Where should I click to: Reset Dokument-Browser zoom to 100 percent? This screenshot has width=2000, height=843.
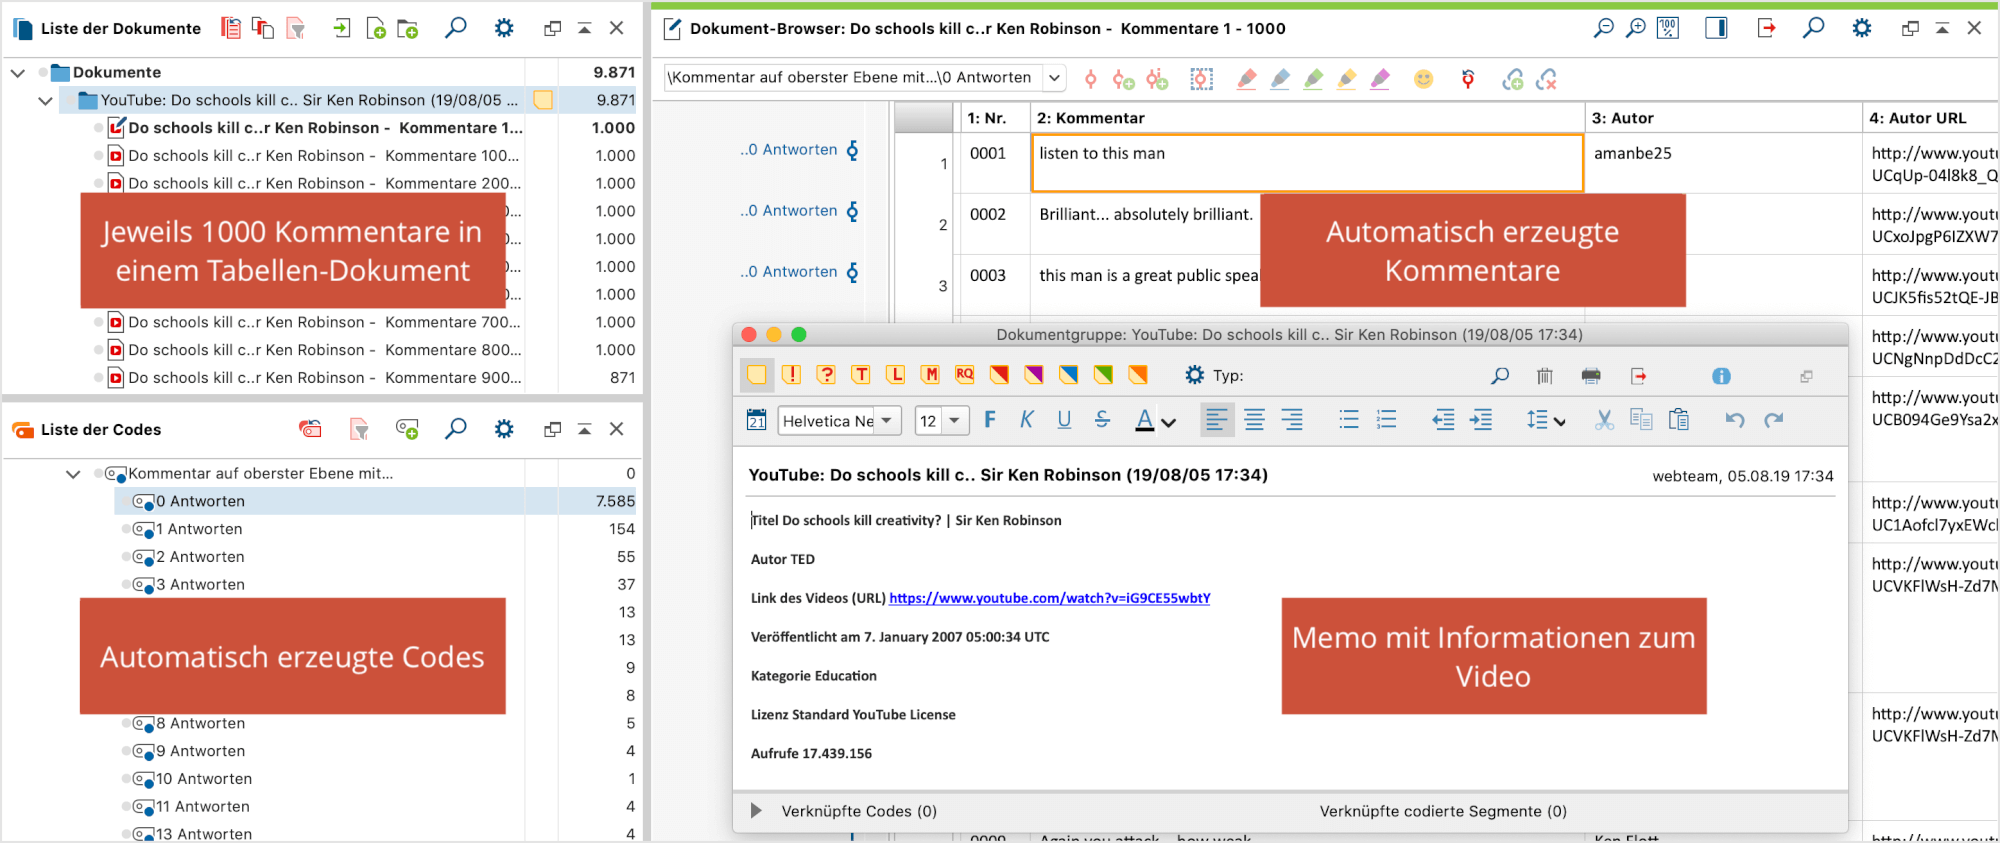1668,28
